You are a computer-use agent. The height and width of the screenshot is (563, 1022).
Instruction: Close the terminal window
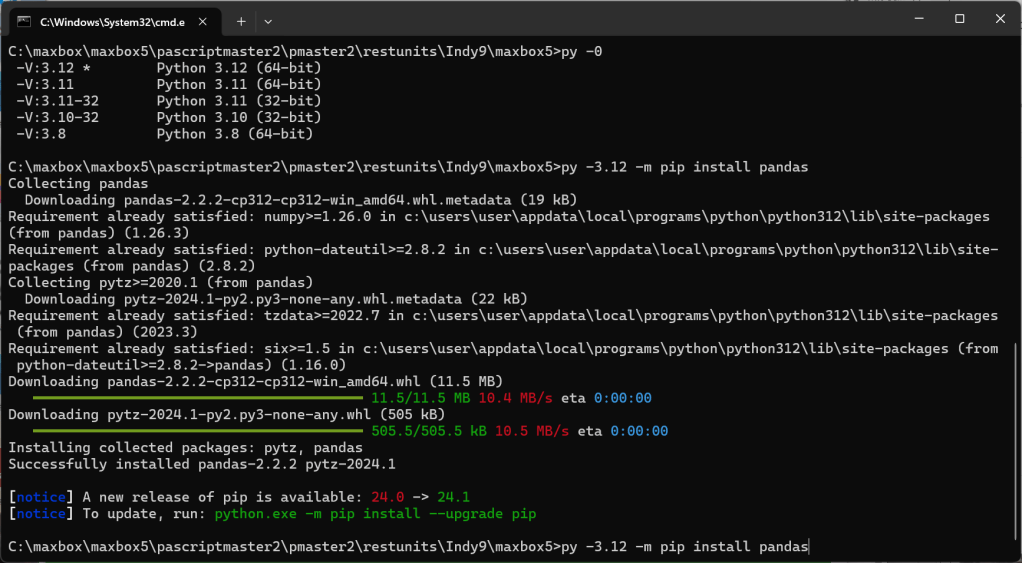click(x=1000, y=19)
